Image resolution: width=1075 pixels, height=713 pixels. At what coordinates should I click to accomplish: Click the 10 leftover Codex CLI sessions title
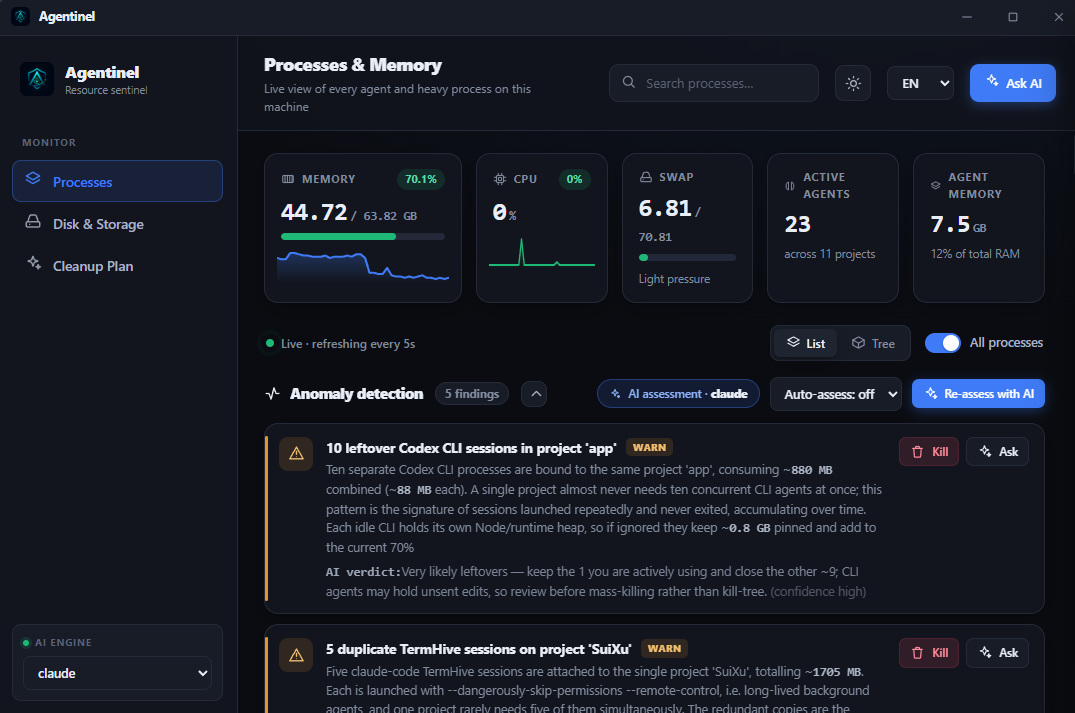coord(471,448)
